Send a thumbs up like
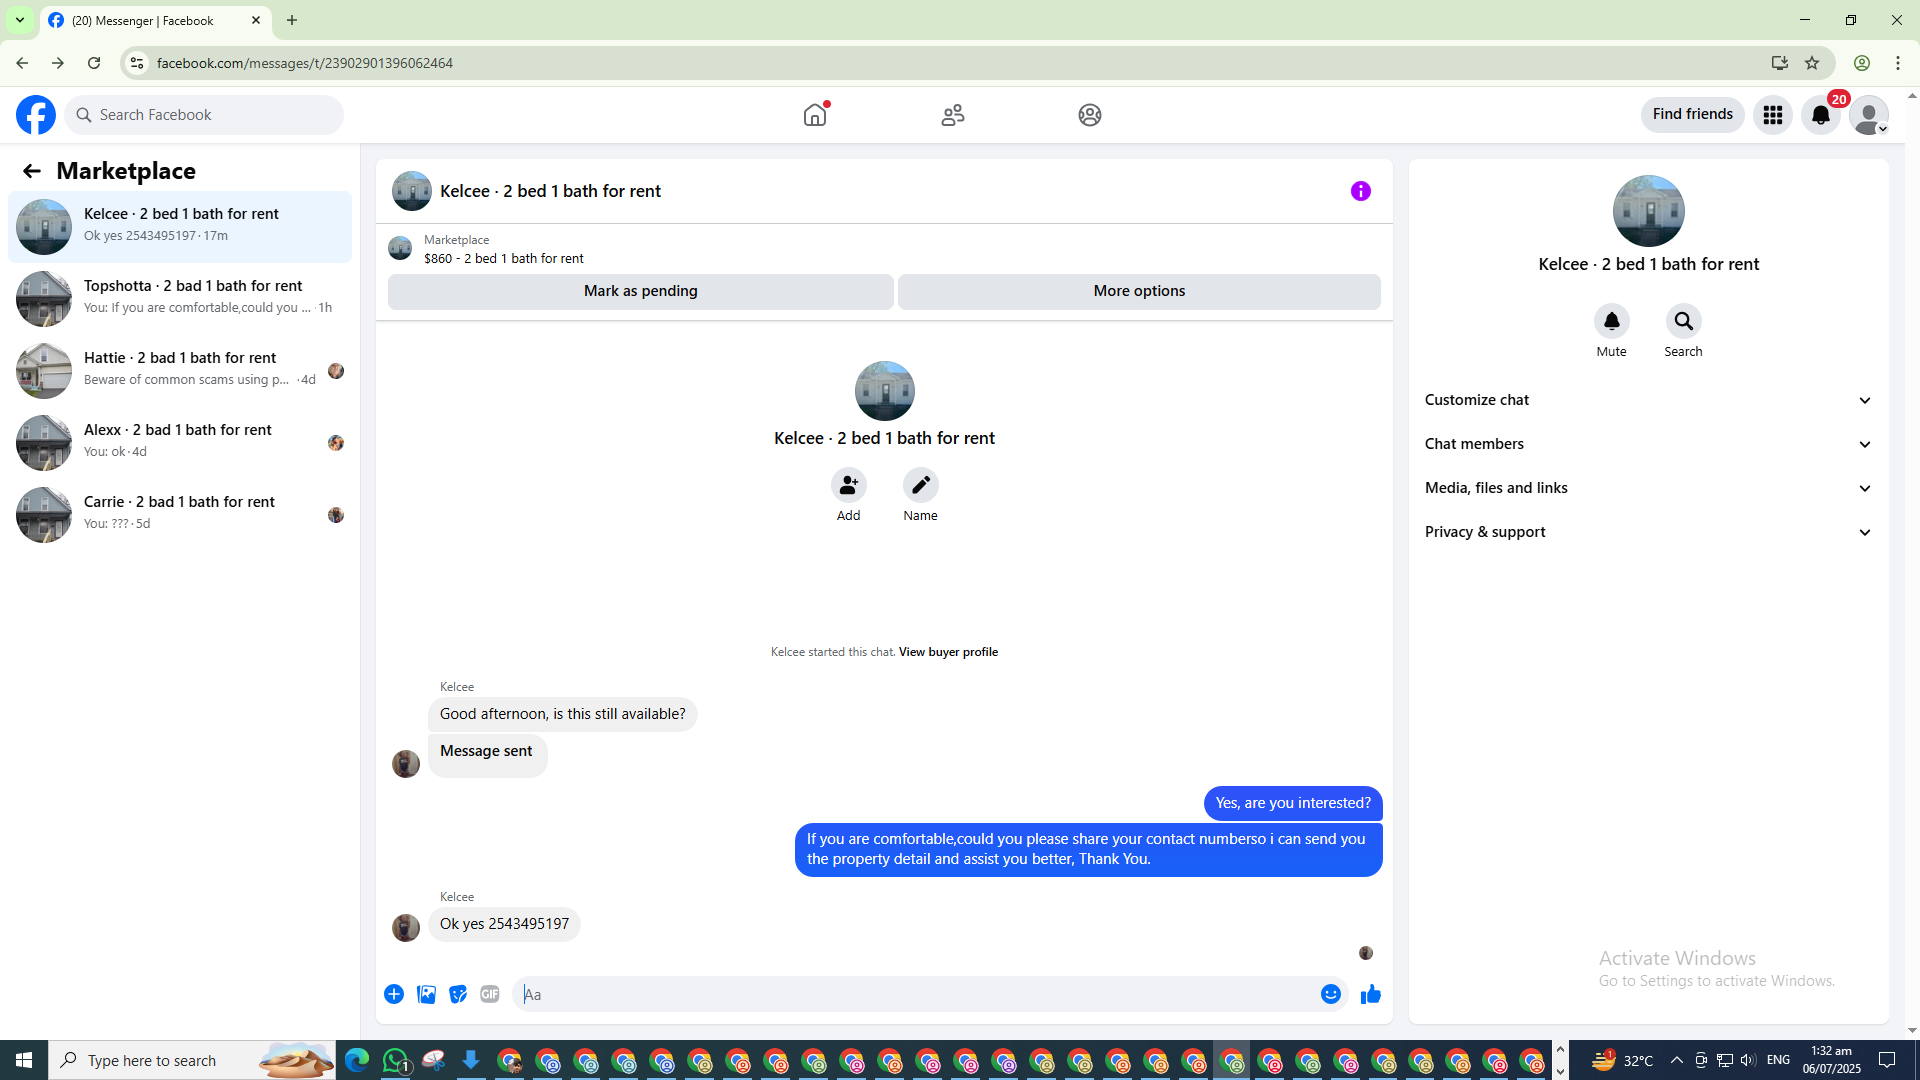The width and height of the screenshot is (1920, 1080). pyautogui.click(x=1370, y=994)
